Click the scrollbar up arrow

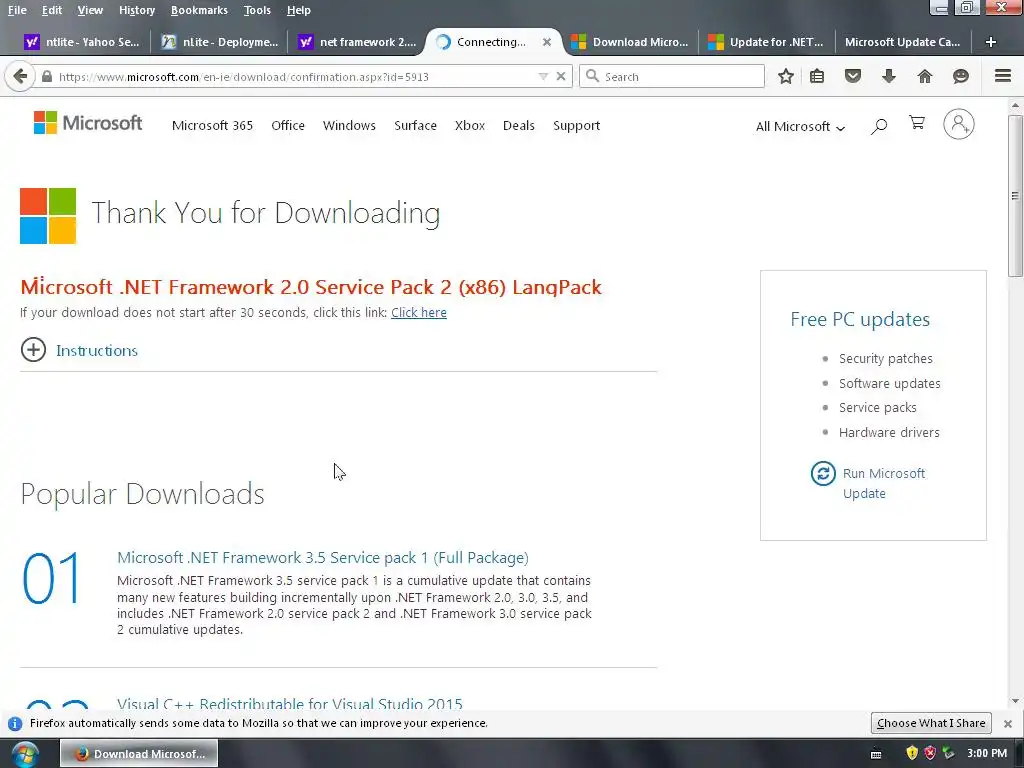click(x=1015, y=105)
